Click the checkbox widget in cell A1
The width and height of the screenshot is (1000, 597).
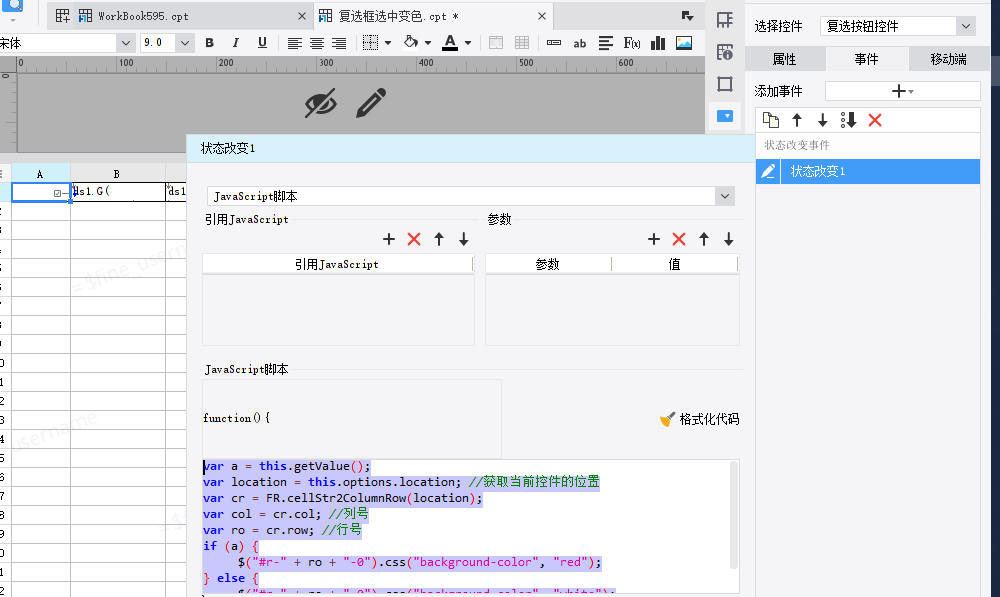click(57, 193)
